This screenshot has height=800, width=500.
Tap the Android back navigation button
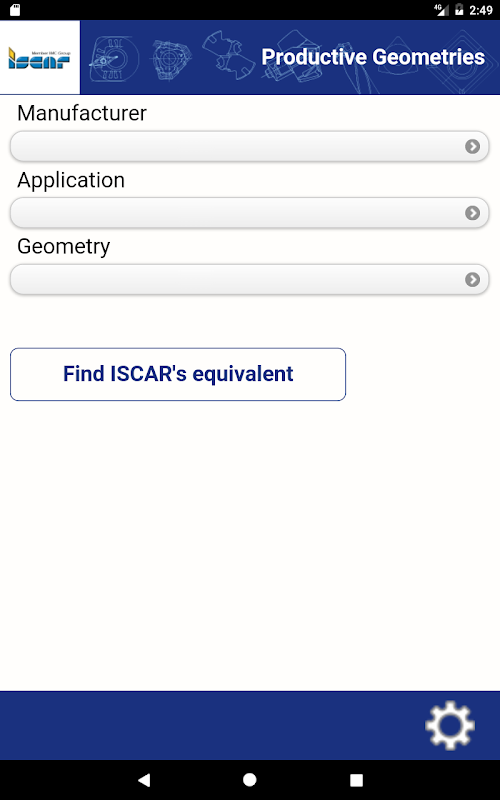[144, 779]
